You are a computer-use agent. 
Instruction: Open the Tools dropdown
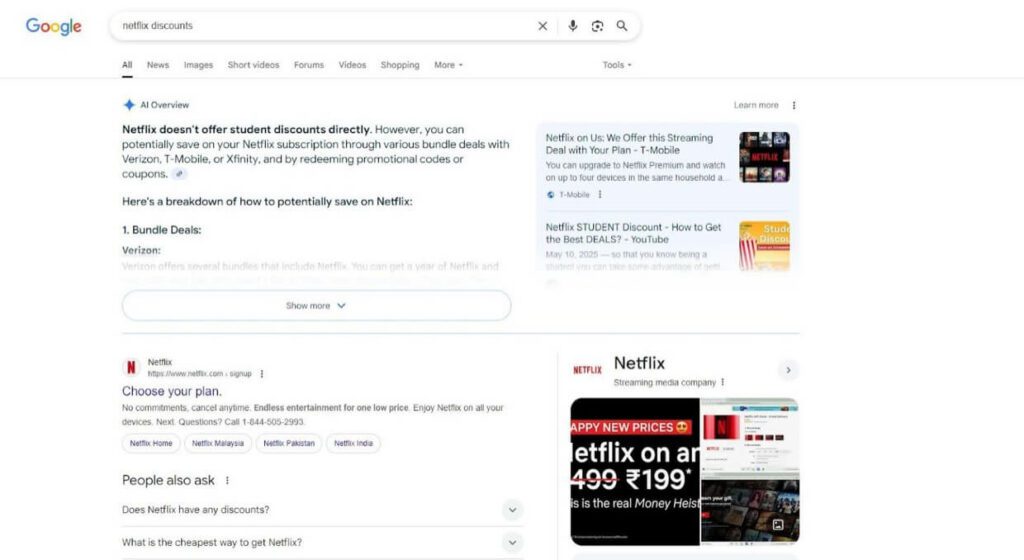pyautogui.click(x=616, y=65)
